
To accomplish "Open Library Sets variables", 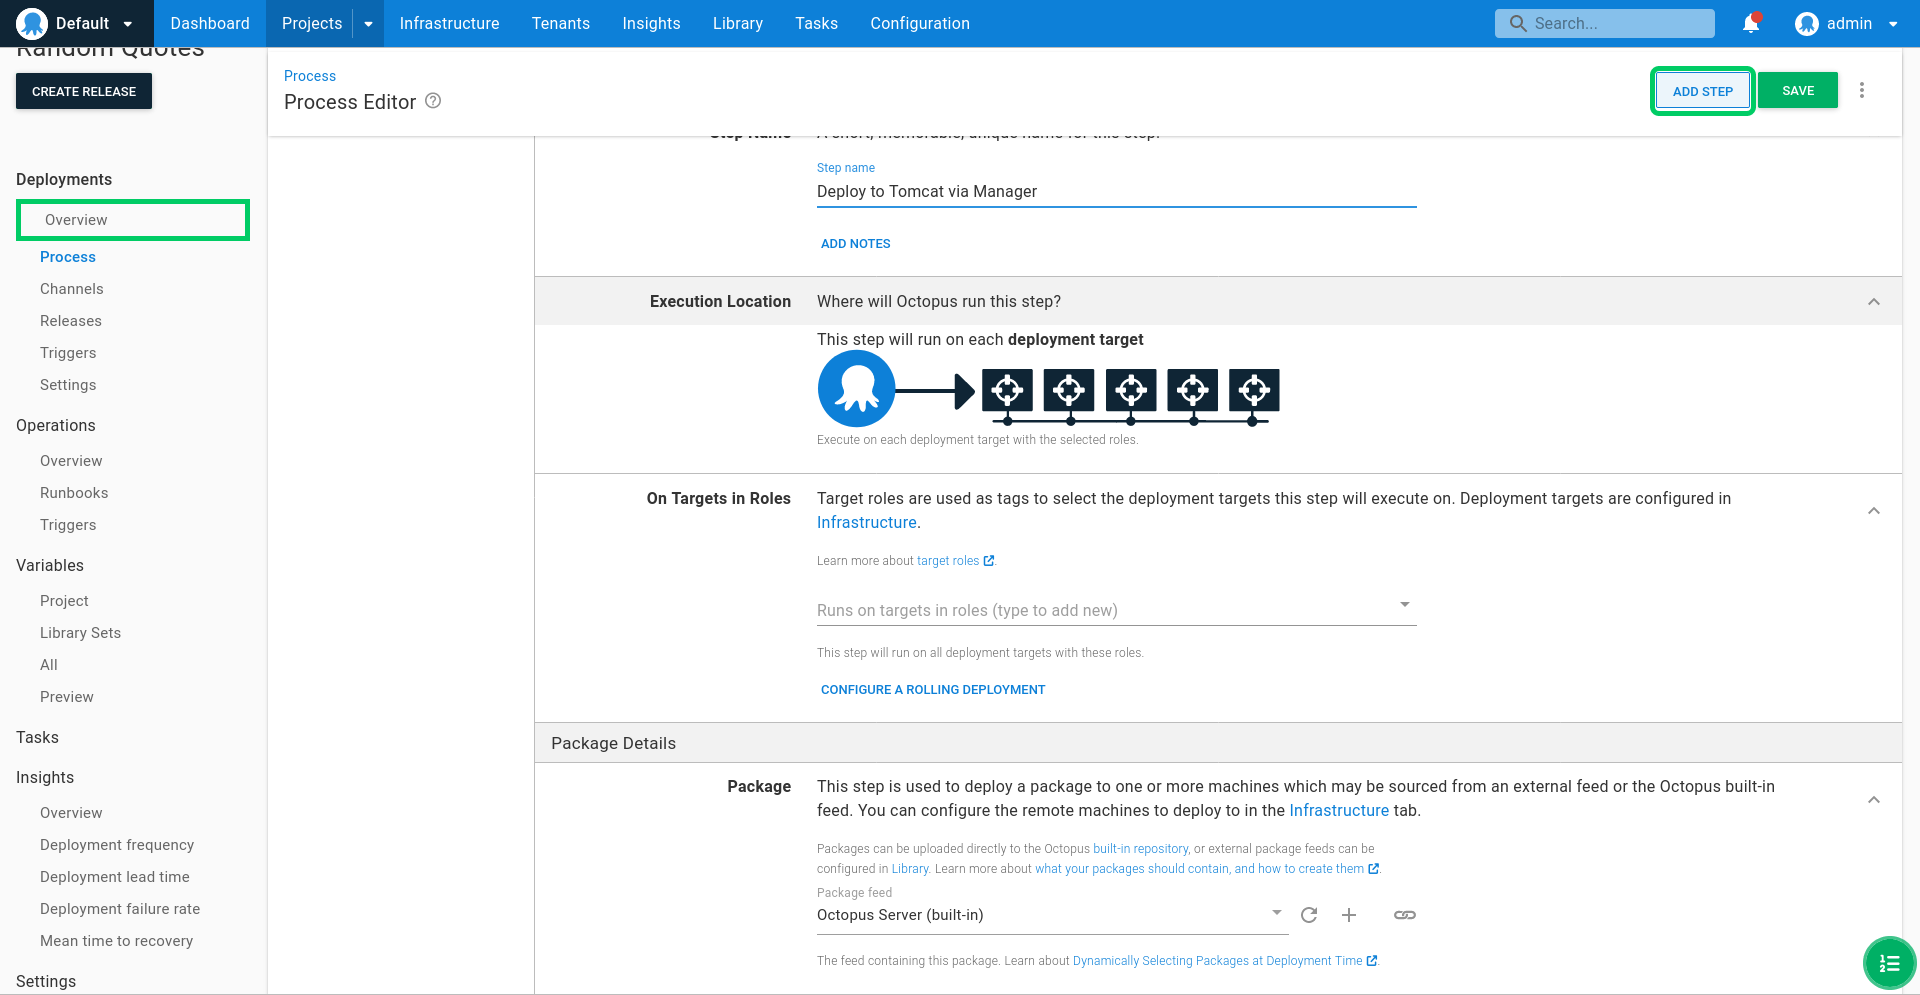I will (80, 633).
